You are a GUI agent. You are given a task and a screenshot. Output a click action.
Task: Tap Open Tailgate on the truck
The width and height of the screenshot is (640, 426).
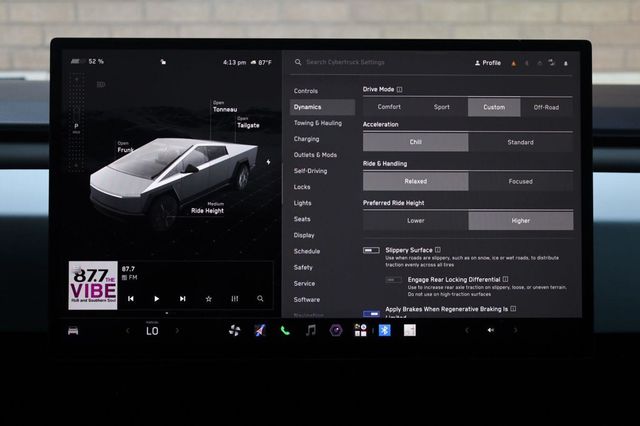click(248, 122)
